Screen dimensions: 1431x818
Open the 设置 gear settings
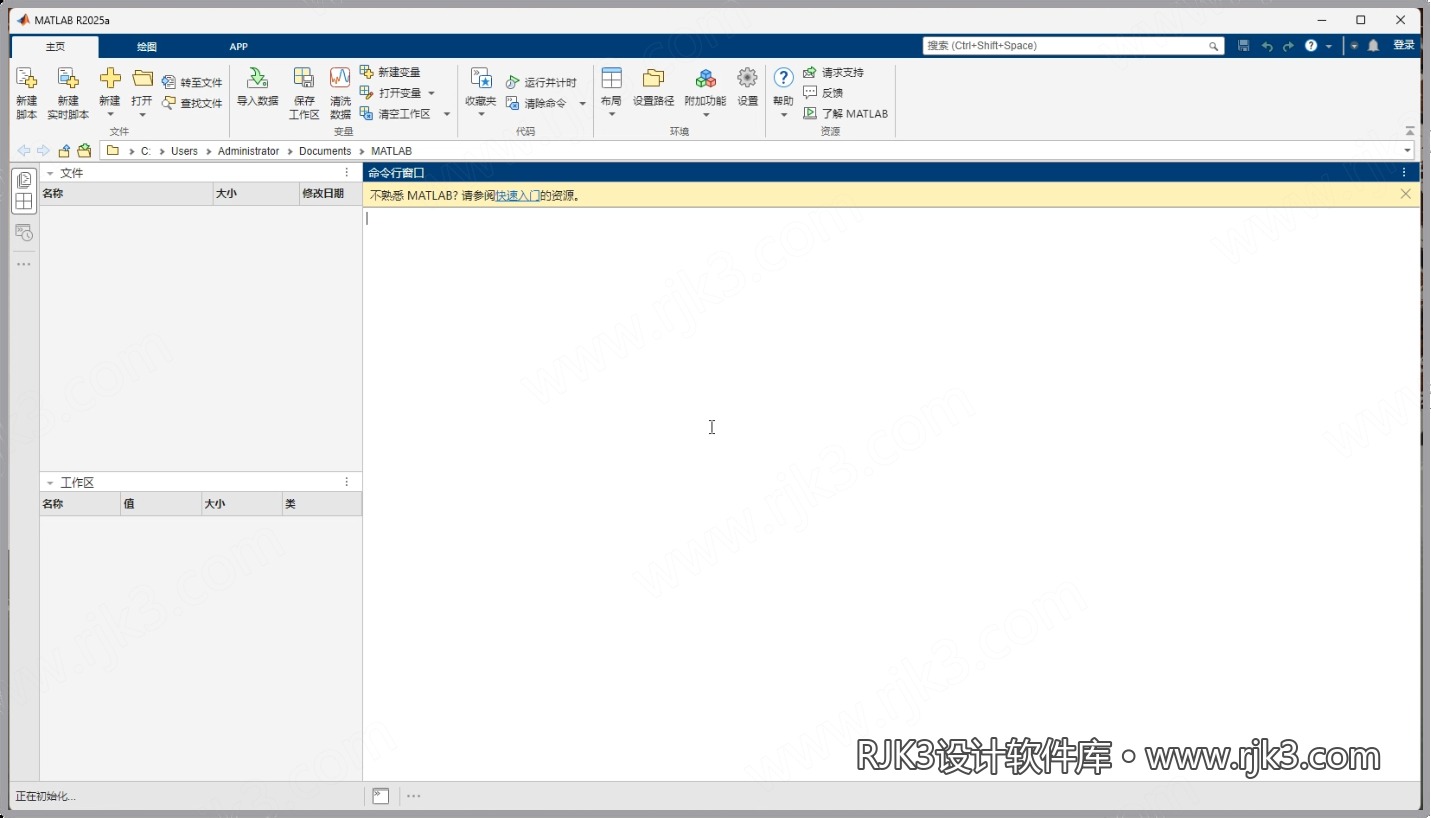[748, 87]
